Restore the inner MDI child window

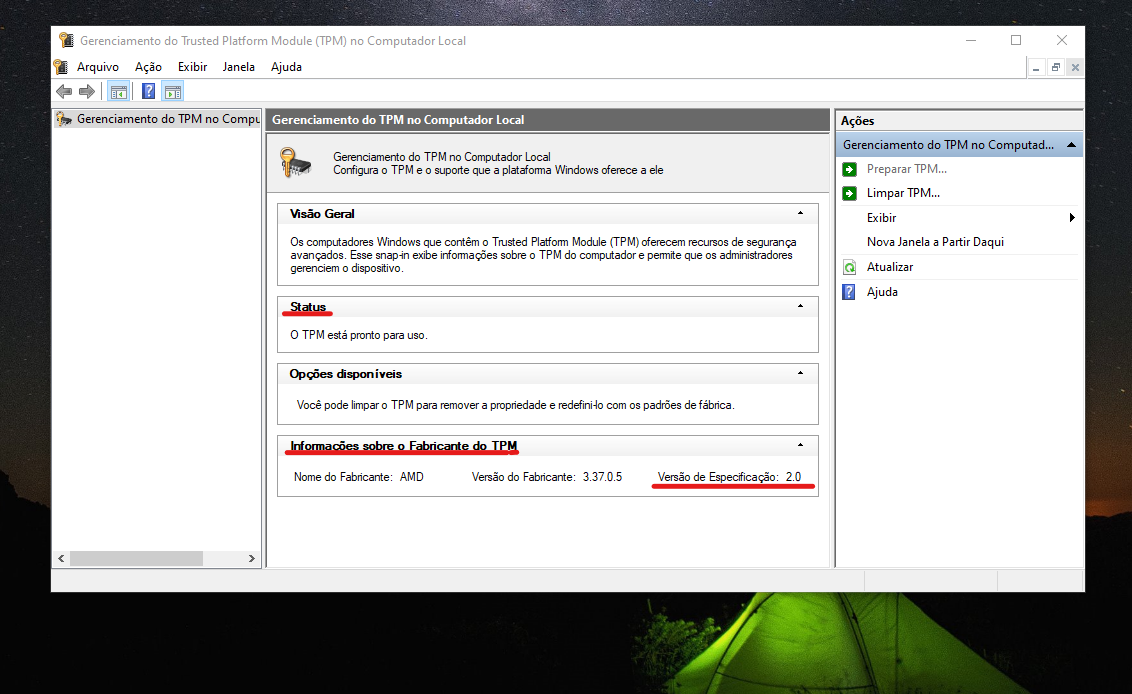click(1055, 67)
